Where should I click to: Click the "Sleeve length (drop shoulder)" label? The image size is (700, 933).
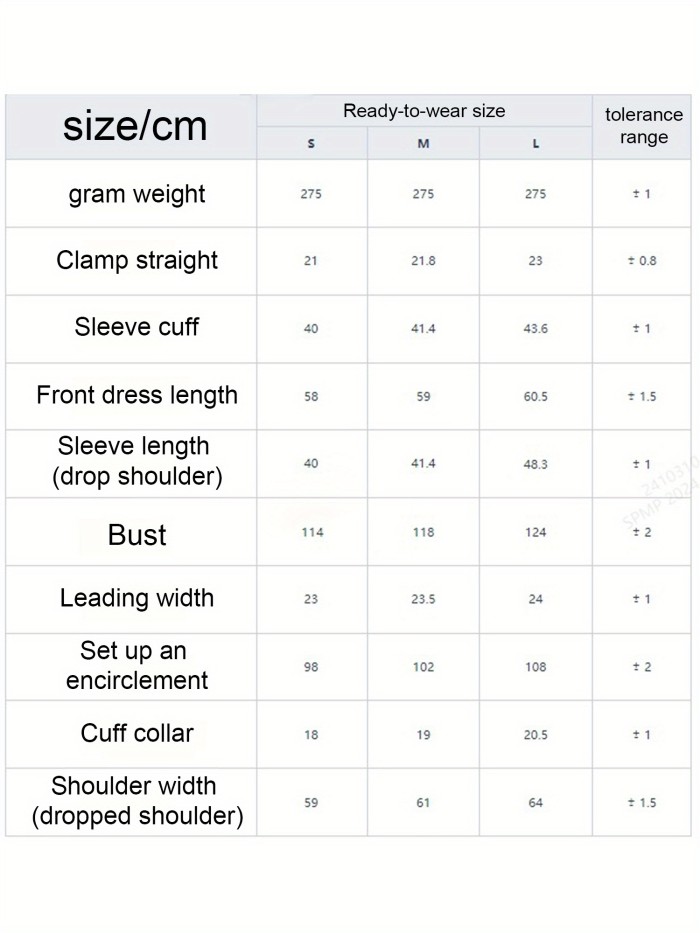click(137, 461)
